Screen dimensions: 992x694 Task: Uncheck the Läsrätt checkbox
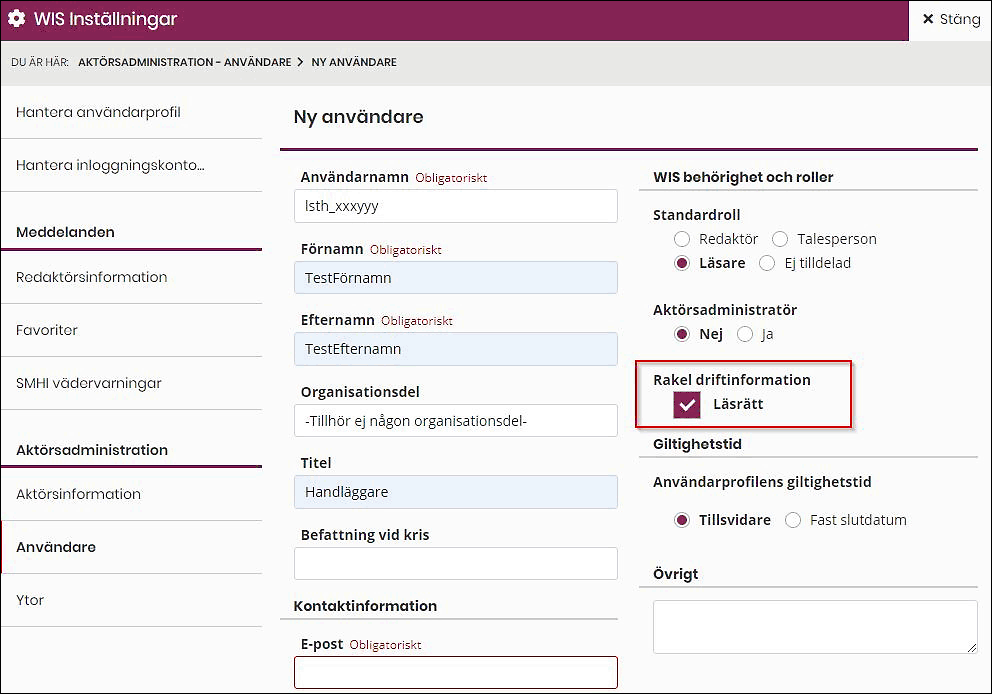coord(687,404)
